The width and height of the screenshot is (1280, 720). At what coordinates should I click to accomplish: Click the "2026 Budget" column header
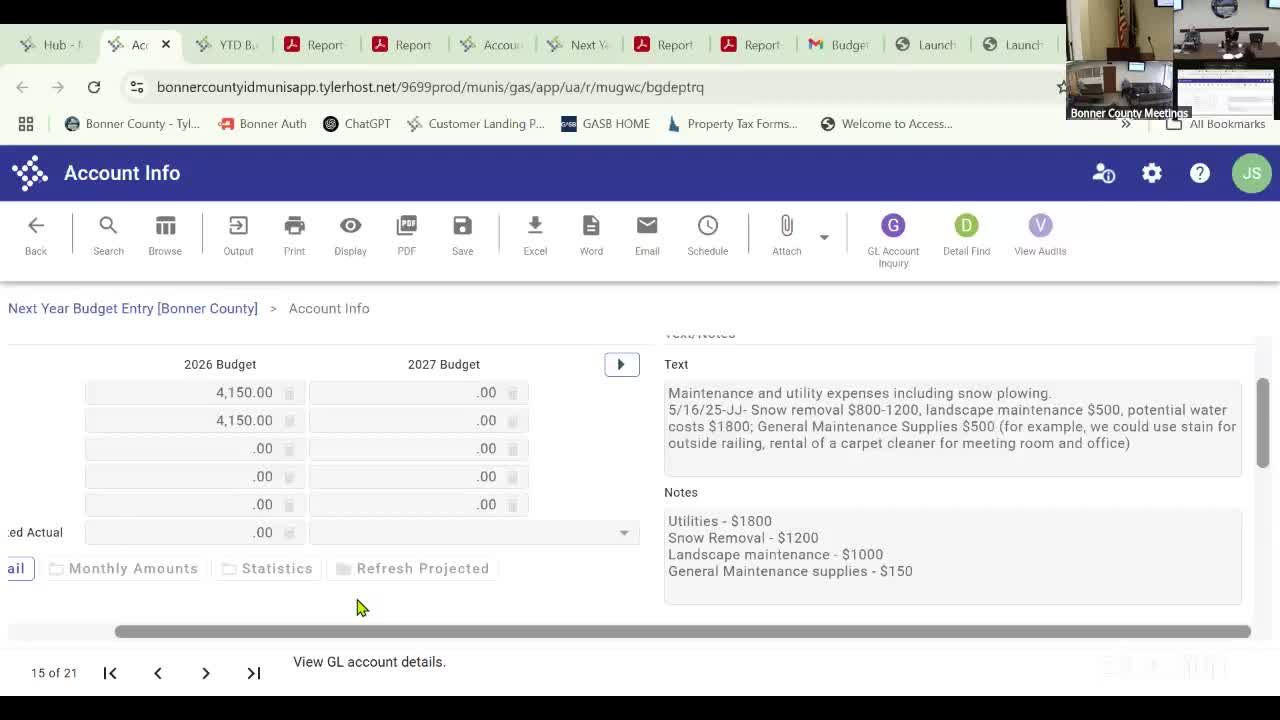pos(220,364)
